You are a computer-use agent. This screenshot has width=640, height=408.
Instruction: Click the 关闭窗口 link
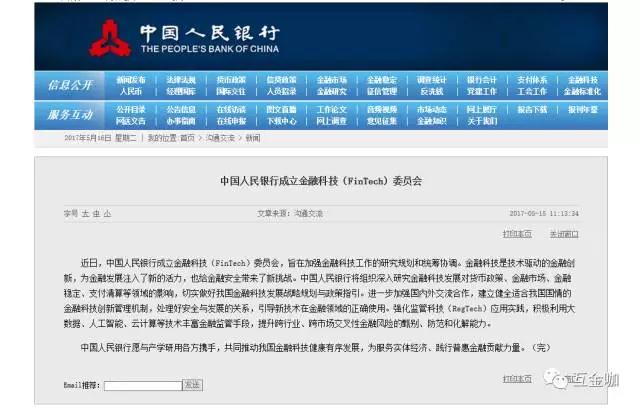[564, 234]
